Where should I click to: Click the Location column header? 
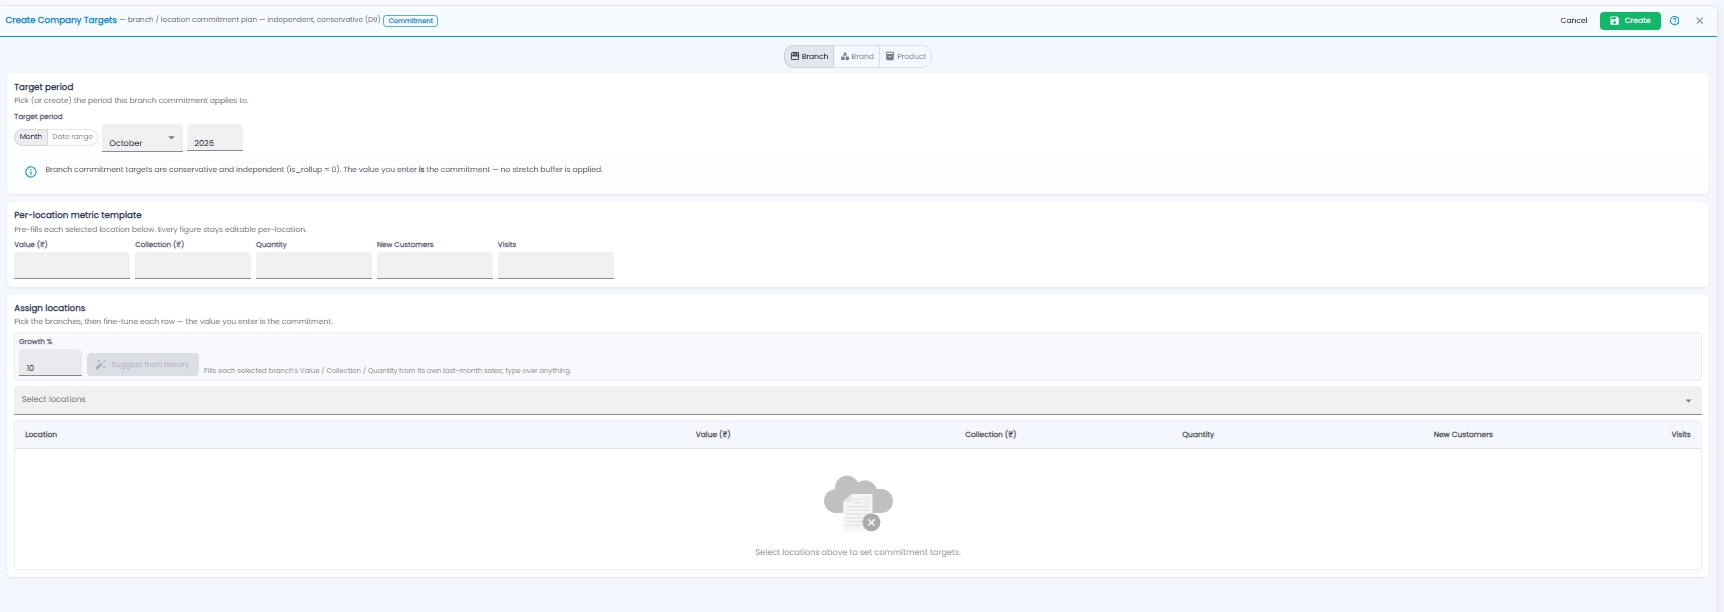pyautogui.click(x=41, y=435)
